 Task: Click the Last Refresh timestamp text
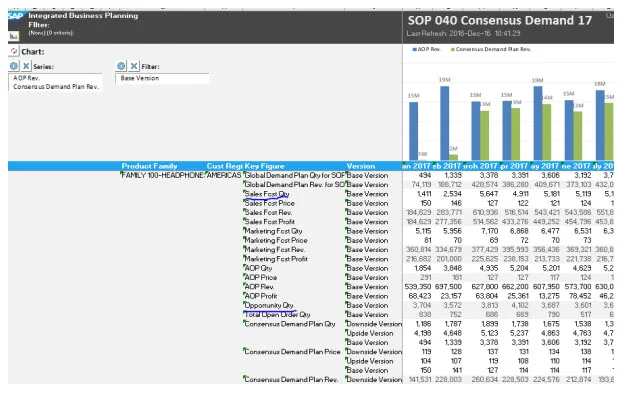pyautogui.click(x=463, y=33)
